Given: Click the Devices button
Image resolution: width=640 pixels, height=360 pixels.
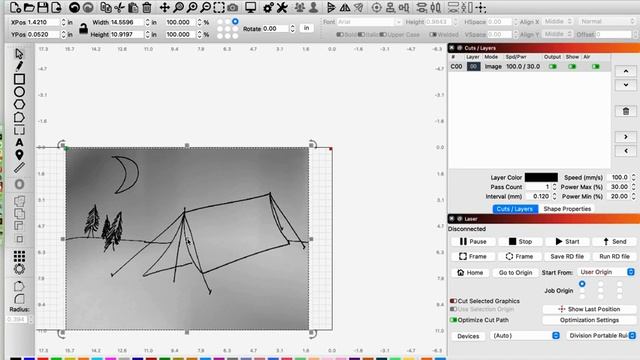Looking at the screenshot, I should coord(468,336).
